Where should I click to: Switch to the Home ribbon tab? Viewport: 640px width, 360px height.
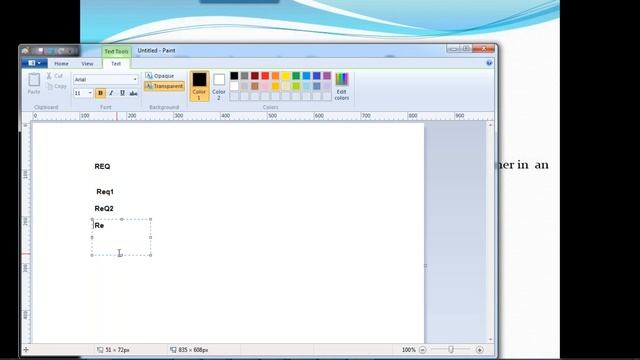(61, 64)
